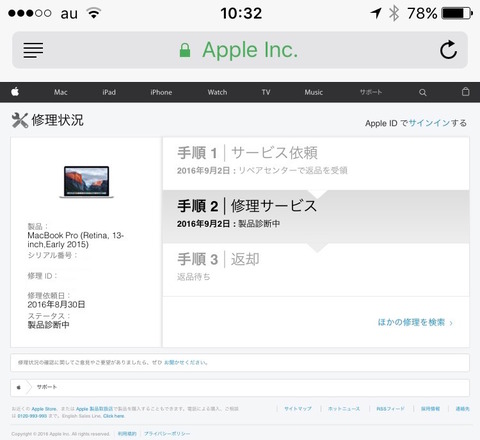Image resolution: width=480 pixels, height=440 pixels.
Task: Open the RSSフィード footer link
Action: [390, 409]
